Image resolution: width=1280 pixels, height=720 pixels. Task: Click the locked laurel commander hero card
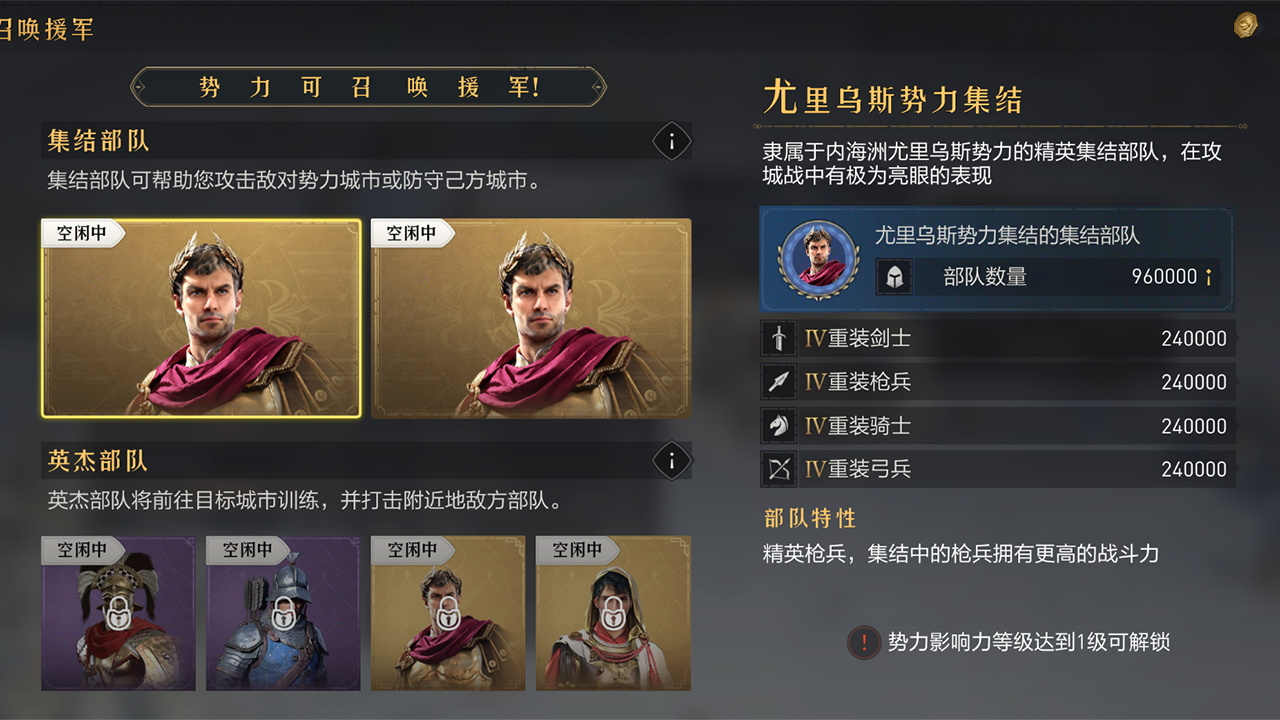coord(448,613)
